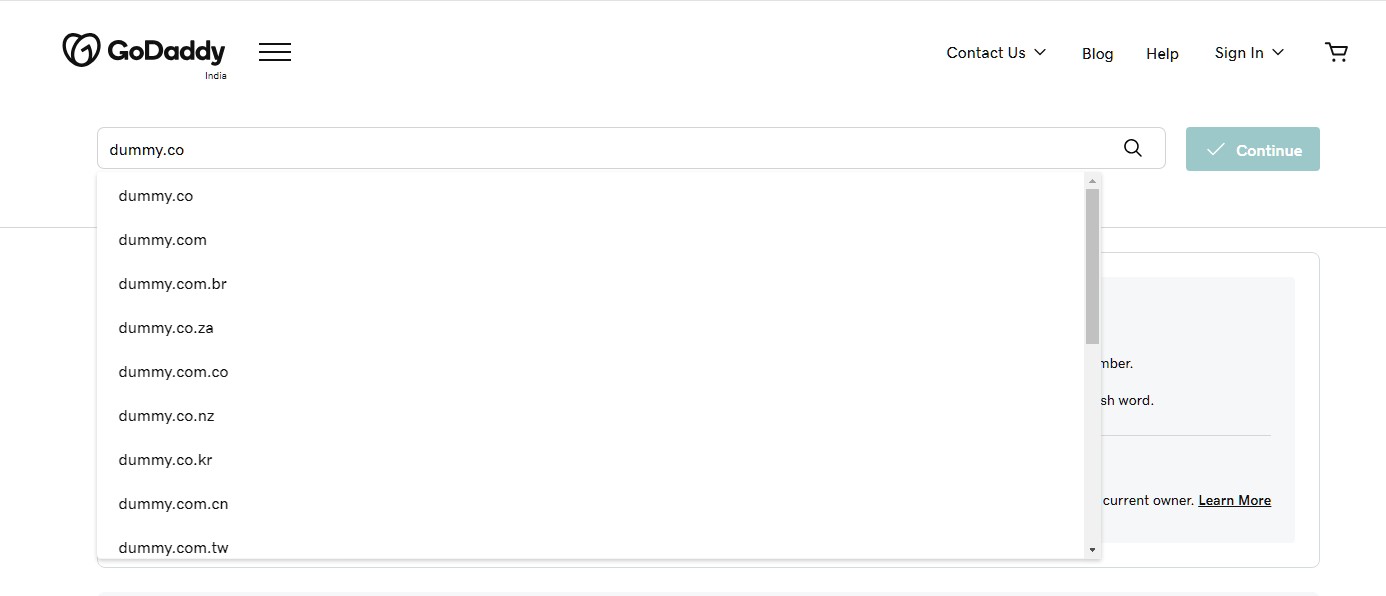Click the search magnifier icon

pos(1132,148)
